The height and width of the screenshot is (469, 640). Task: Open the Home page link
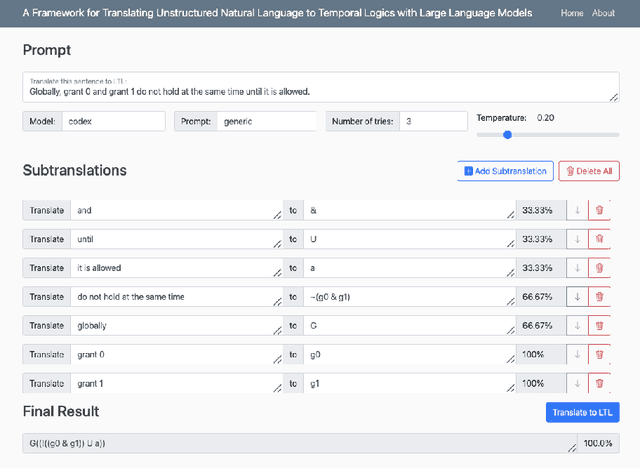(572, 13)
